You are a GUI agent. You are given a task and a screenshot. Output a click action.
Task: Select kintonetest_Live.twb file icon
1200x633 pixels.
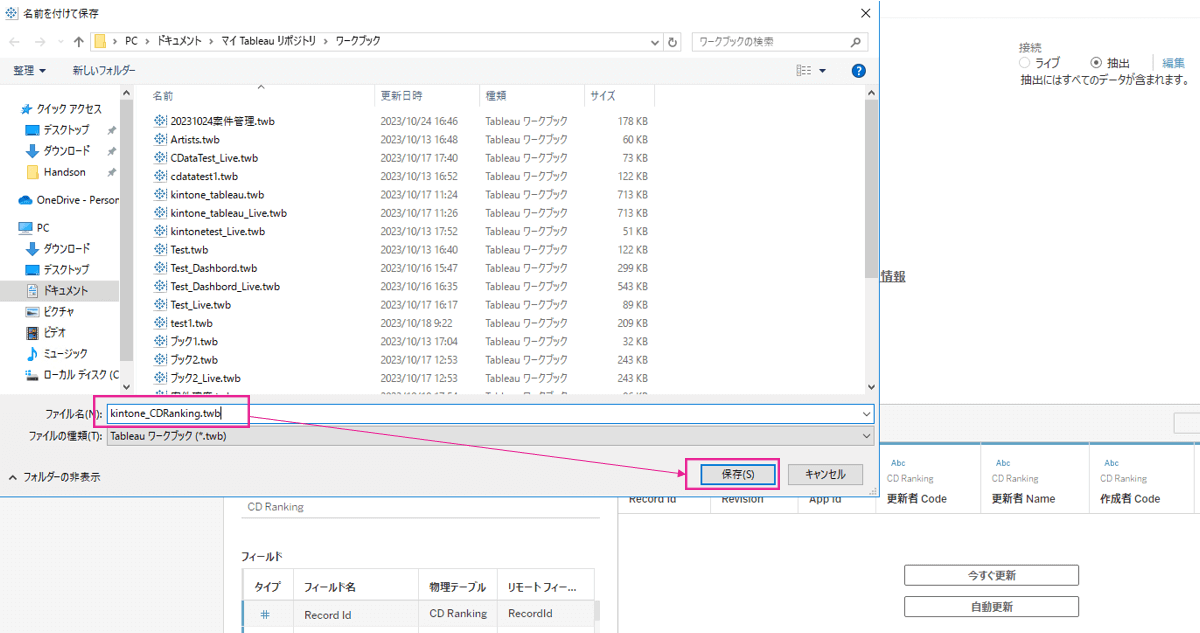coord(161,231)
